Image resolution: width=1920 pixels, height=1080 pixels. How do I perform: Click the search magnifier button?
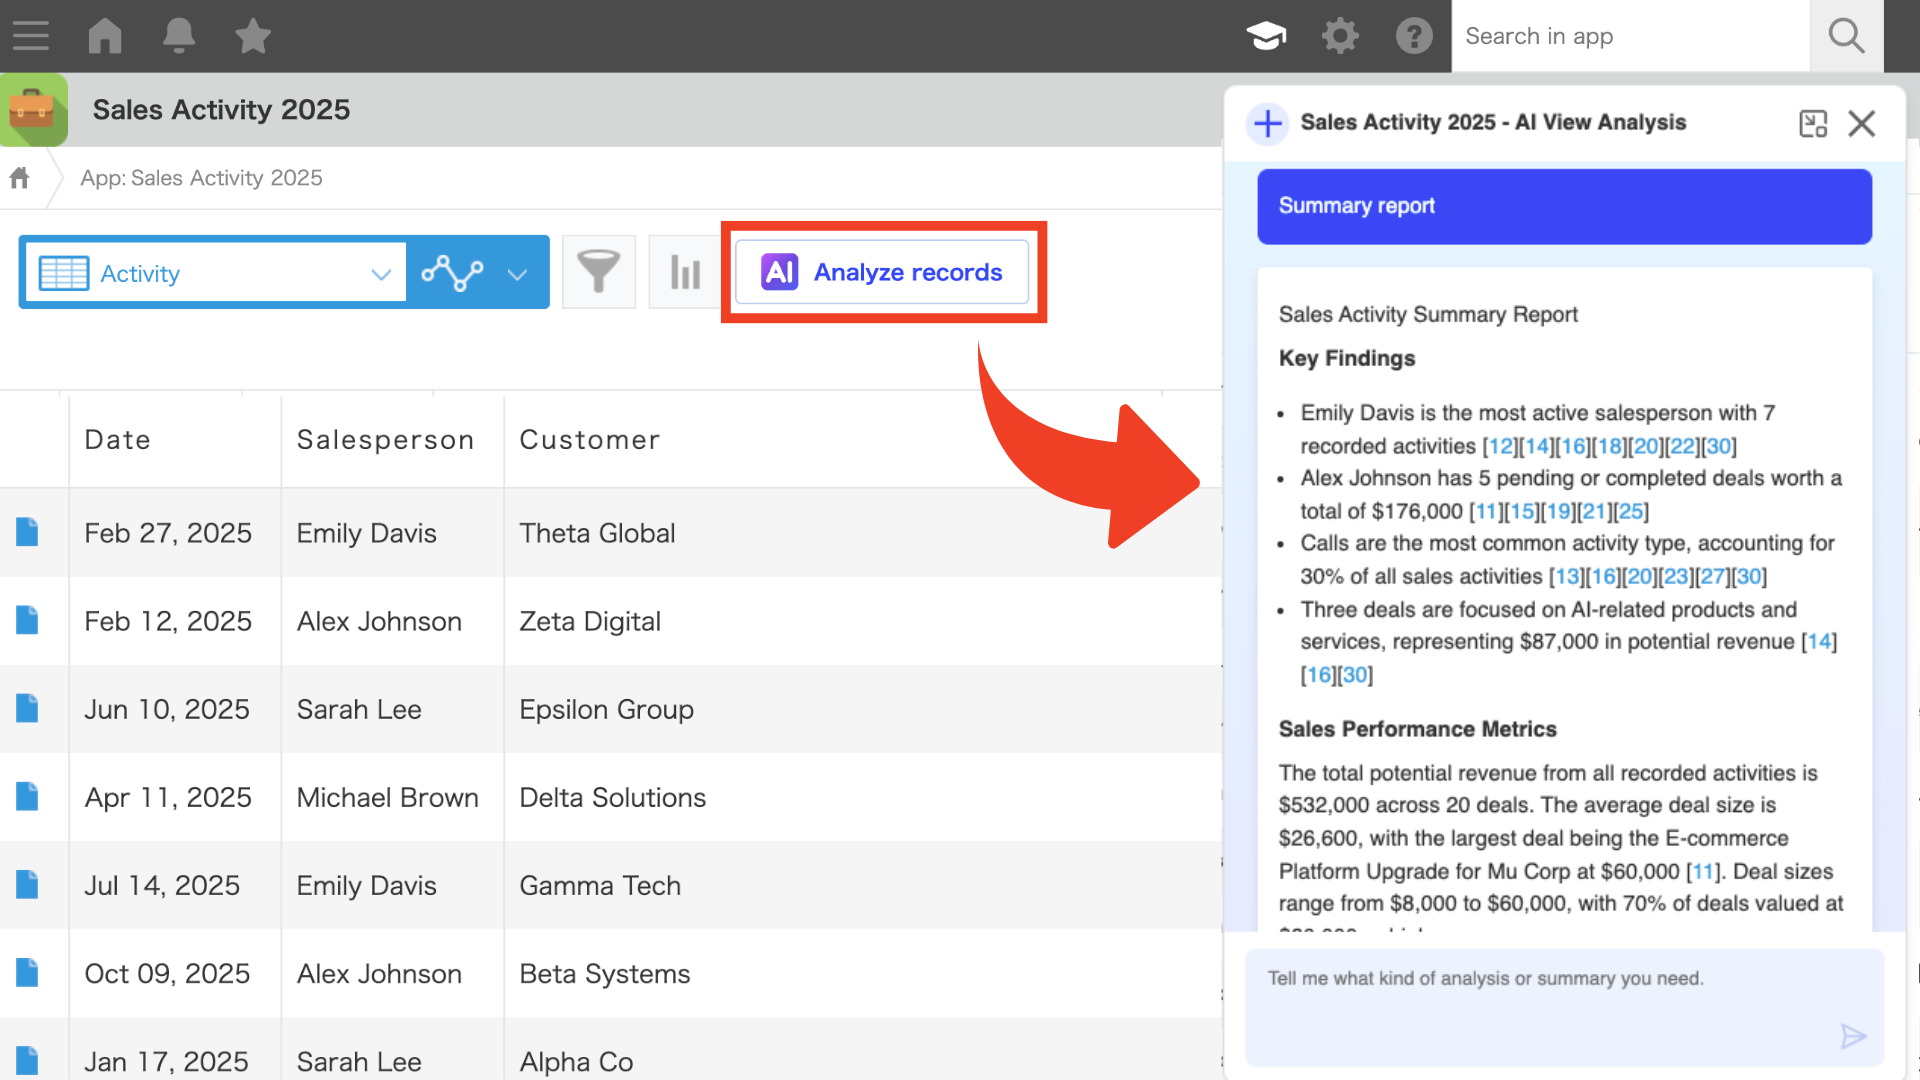click(x=1846, y=36)
